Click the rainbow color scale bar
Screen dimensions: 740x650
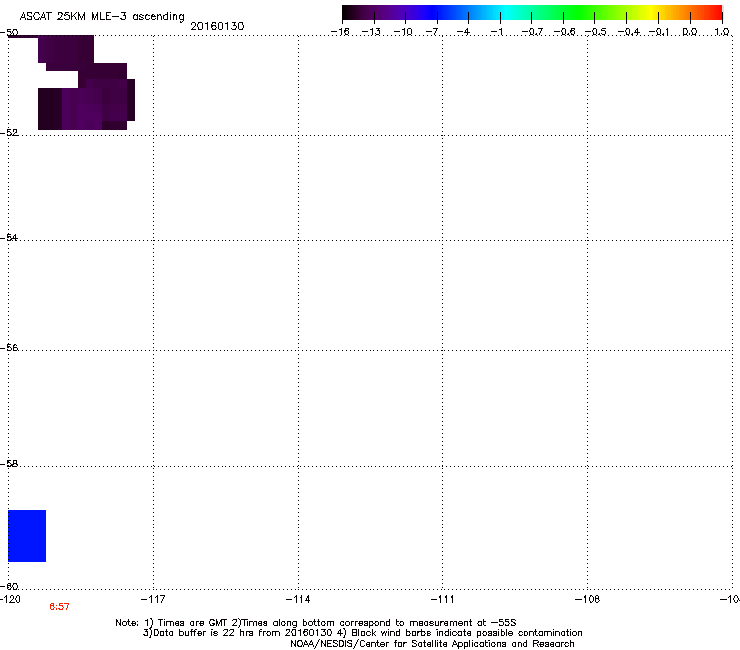[x=532, y=13]
